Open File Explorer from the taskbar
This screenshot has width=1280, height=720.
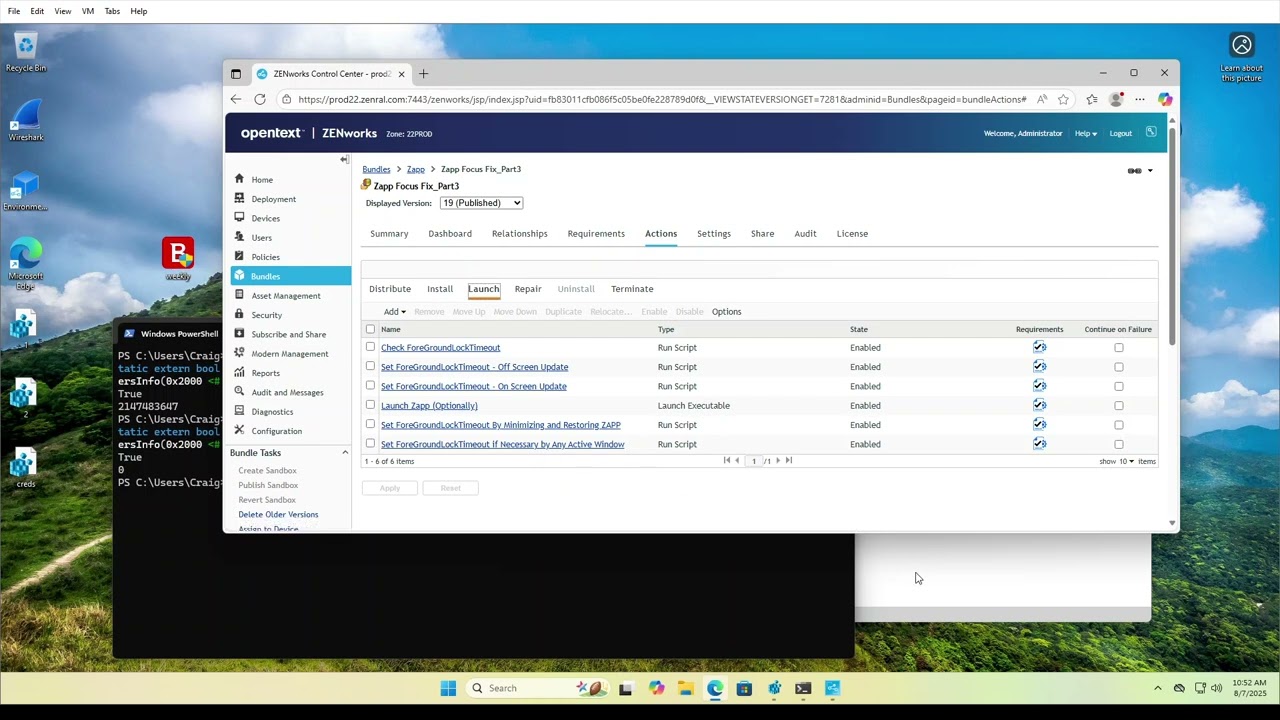[685, 688]
